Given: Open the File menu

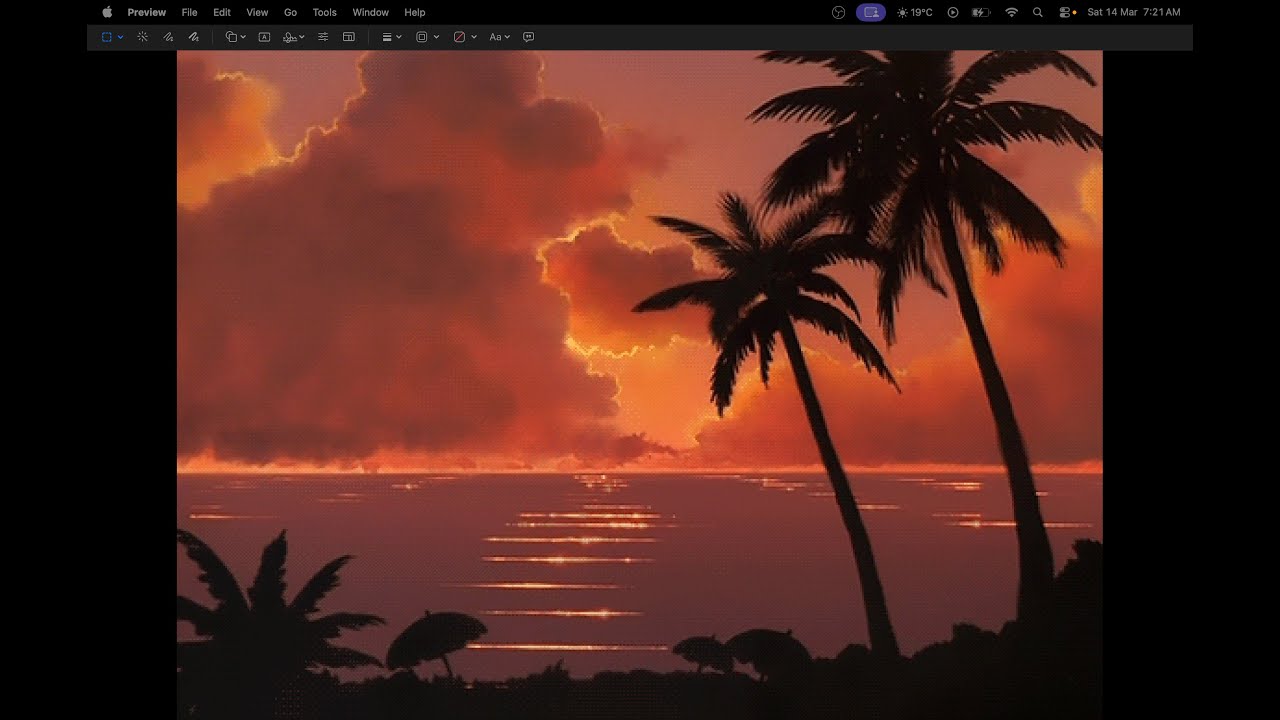Looking at the screenshot, I should [x=190, y=12].
